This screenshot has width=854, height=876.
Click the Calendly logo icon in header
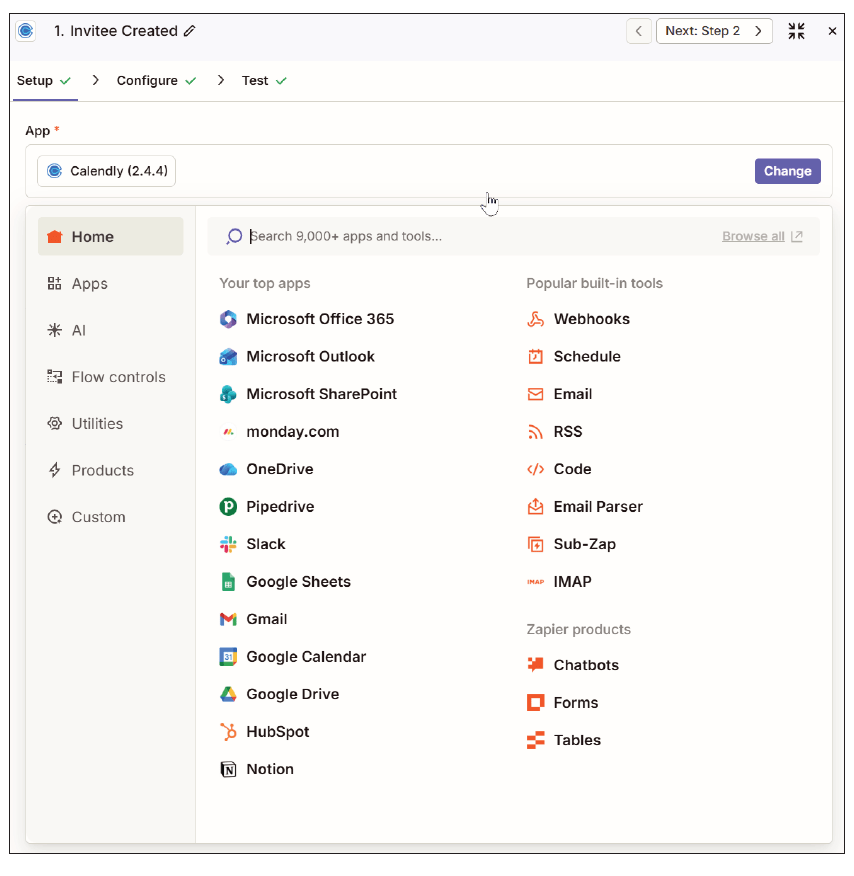tap(26, 31)
